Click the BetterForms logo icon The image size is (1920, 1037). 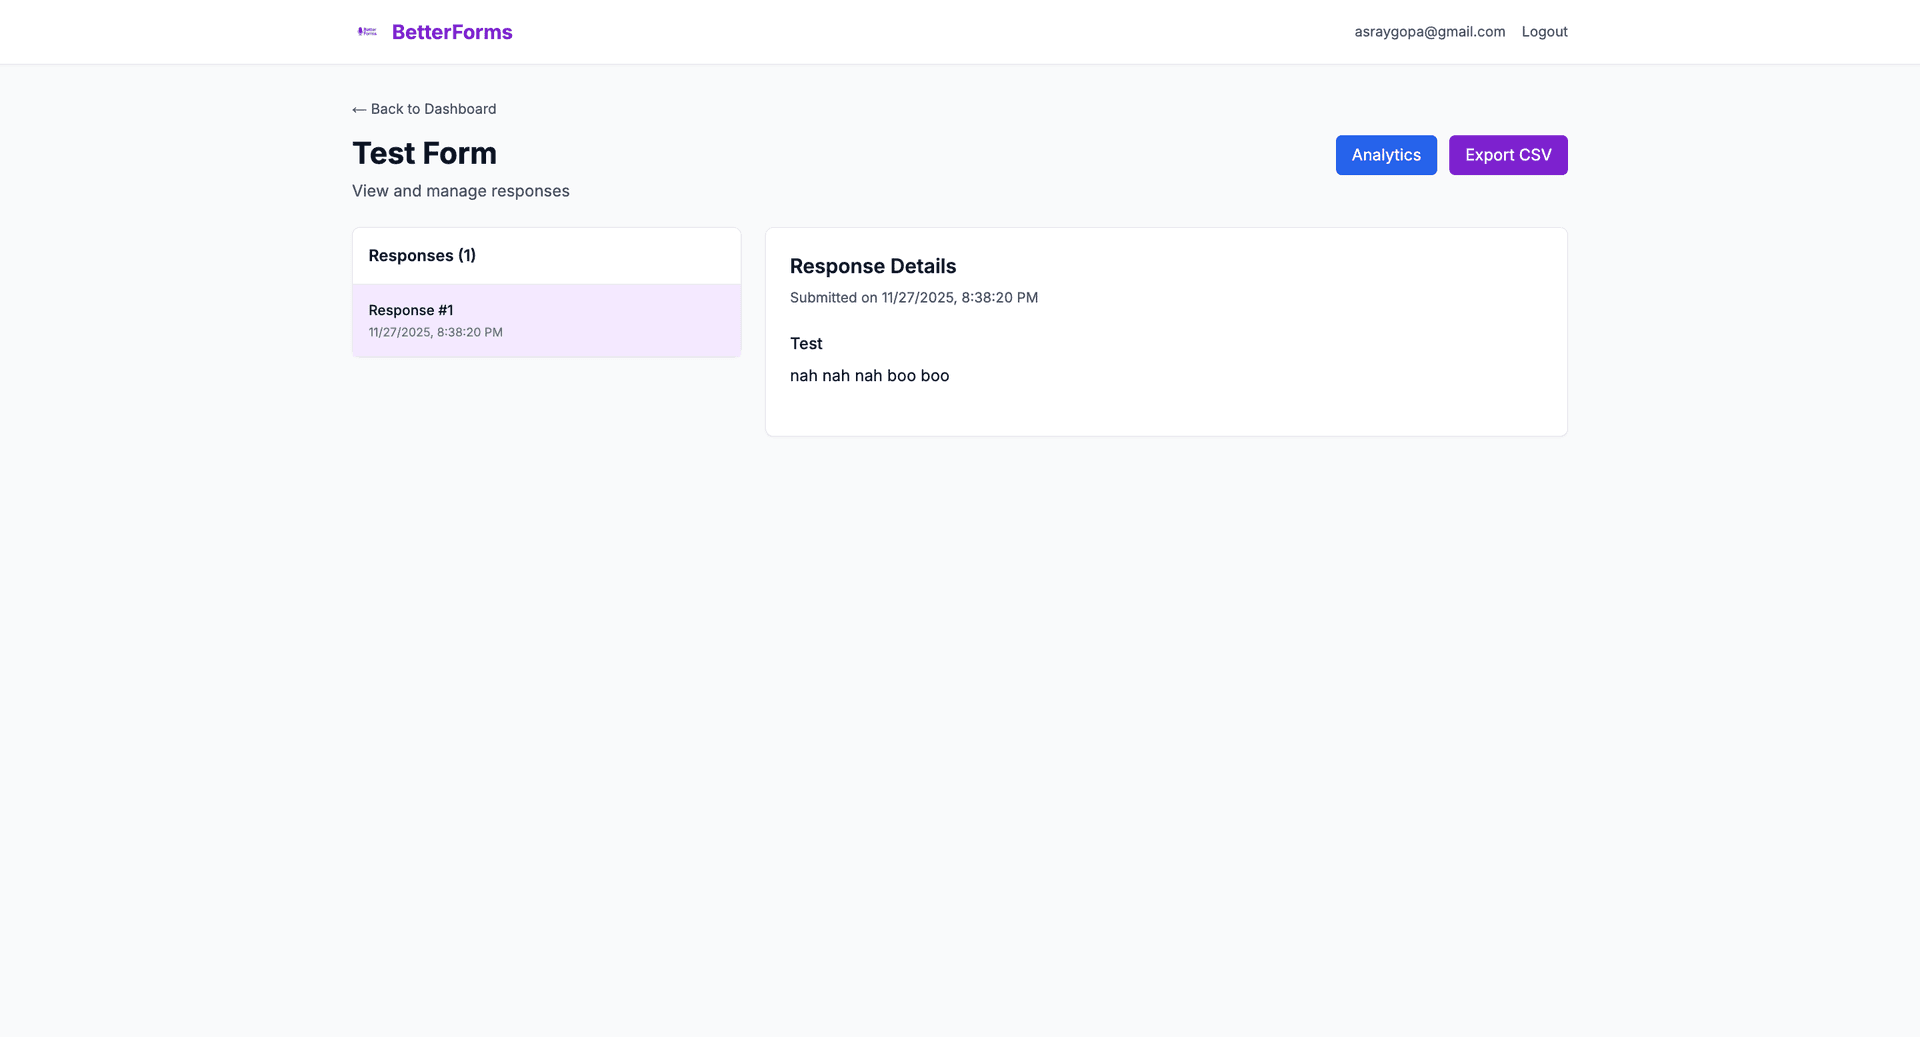[x=366, y=31]
